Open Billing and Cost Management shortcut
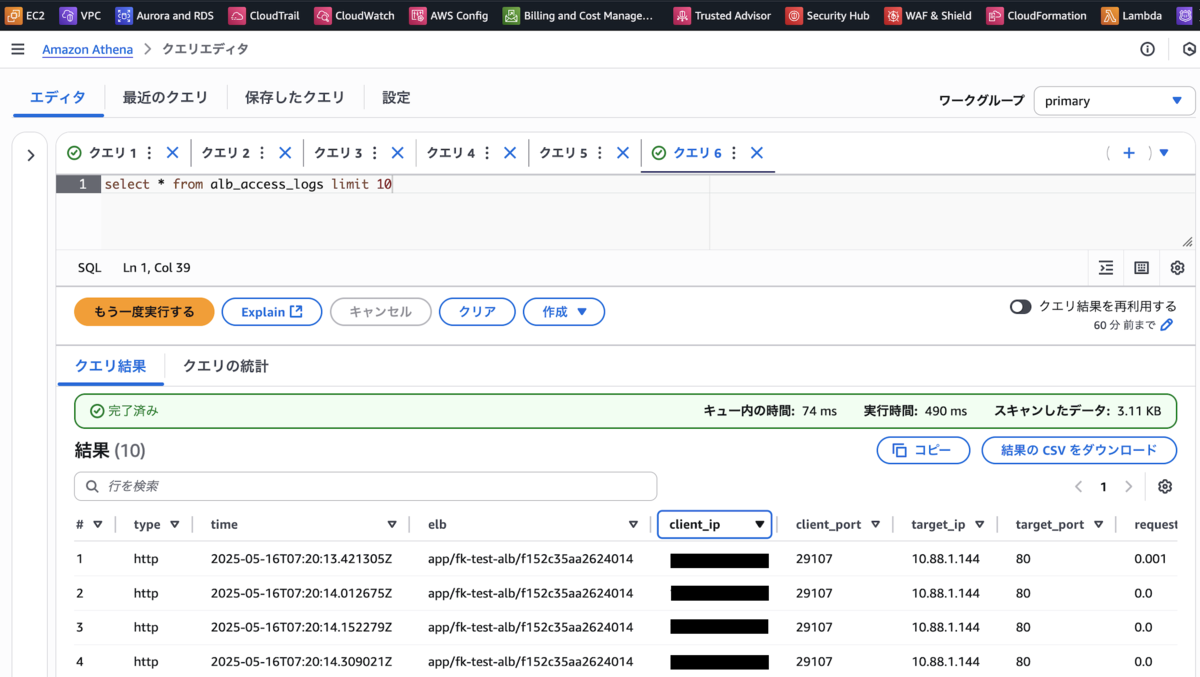This screenshot has height=677, width=1200. pos(579,16)
